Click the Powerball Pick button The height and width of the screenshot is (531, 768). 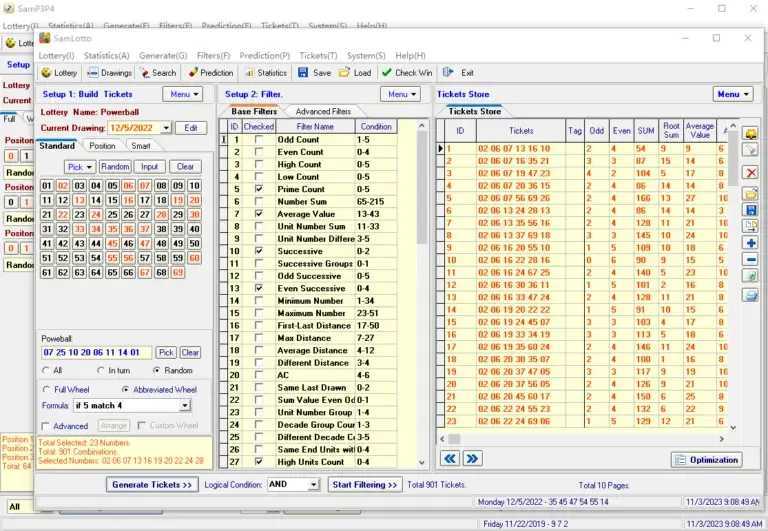166,353
